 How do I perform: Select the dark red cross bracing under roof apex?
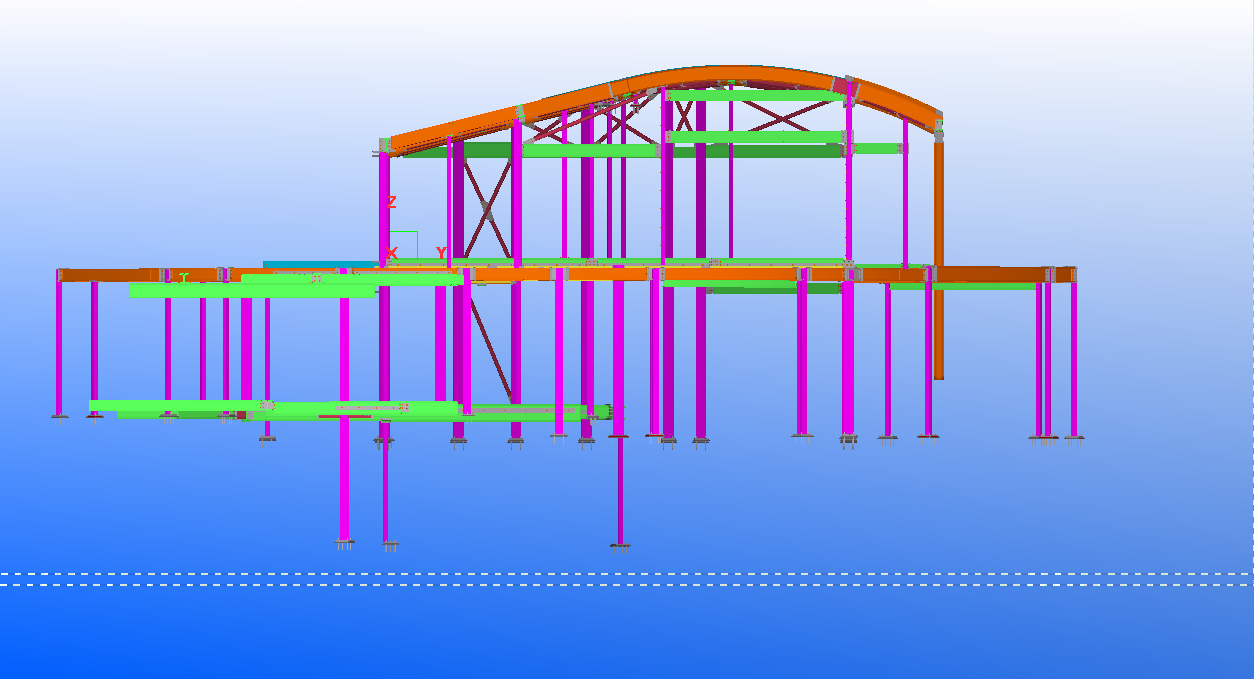click(x=684, y=116)
